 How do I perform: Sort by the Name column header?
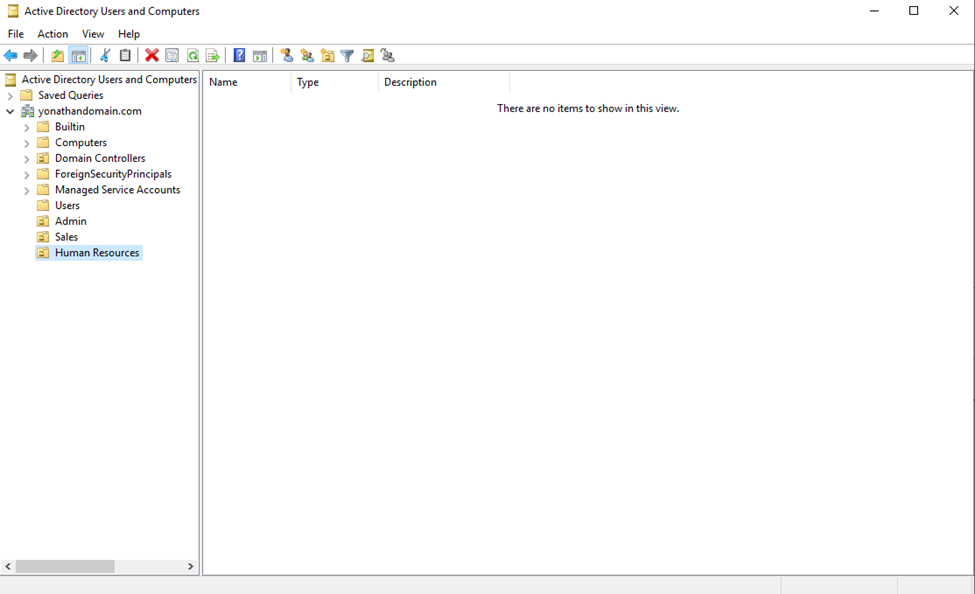pyautogui.click(x=247, y=82)
